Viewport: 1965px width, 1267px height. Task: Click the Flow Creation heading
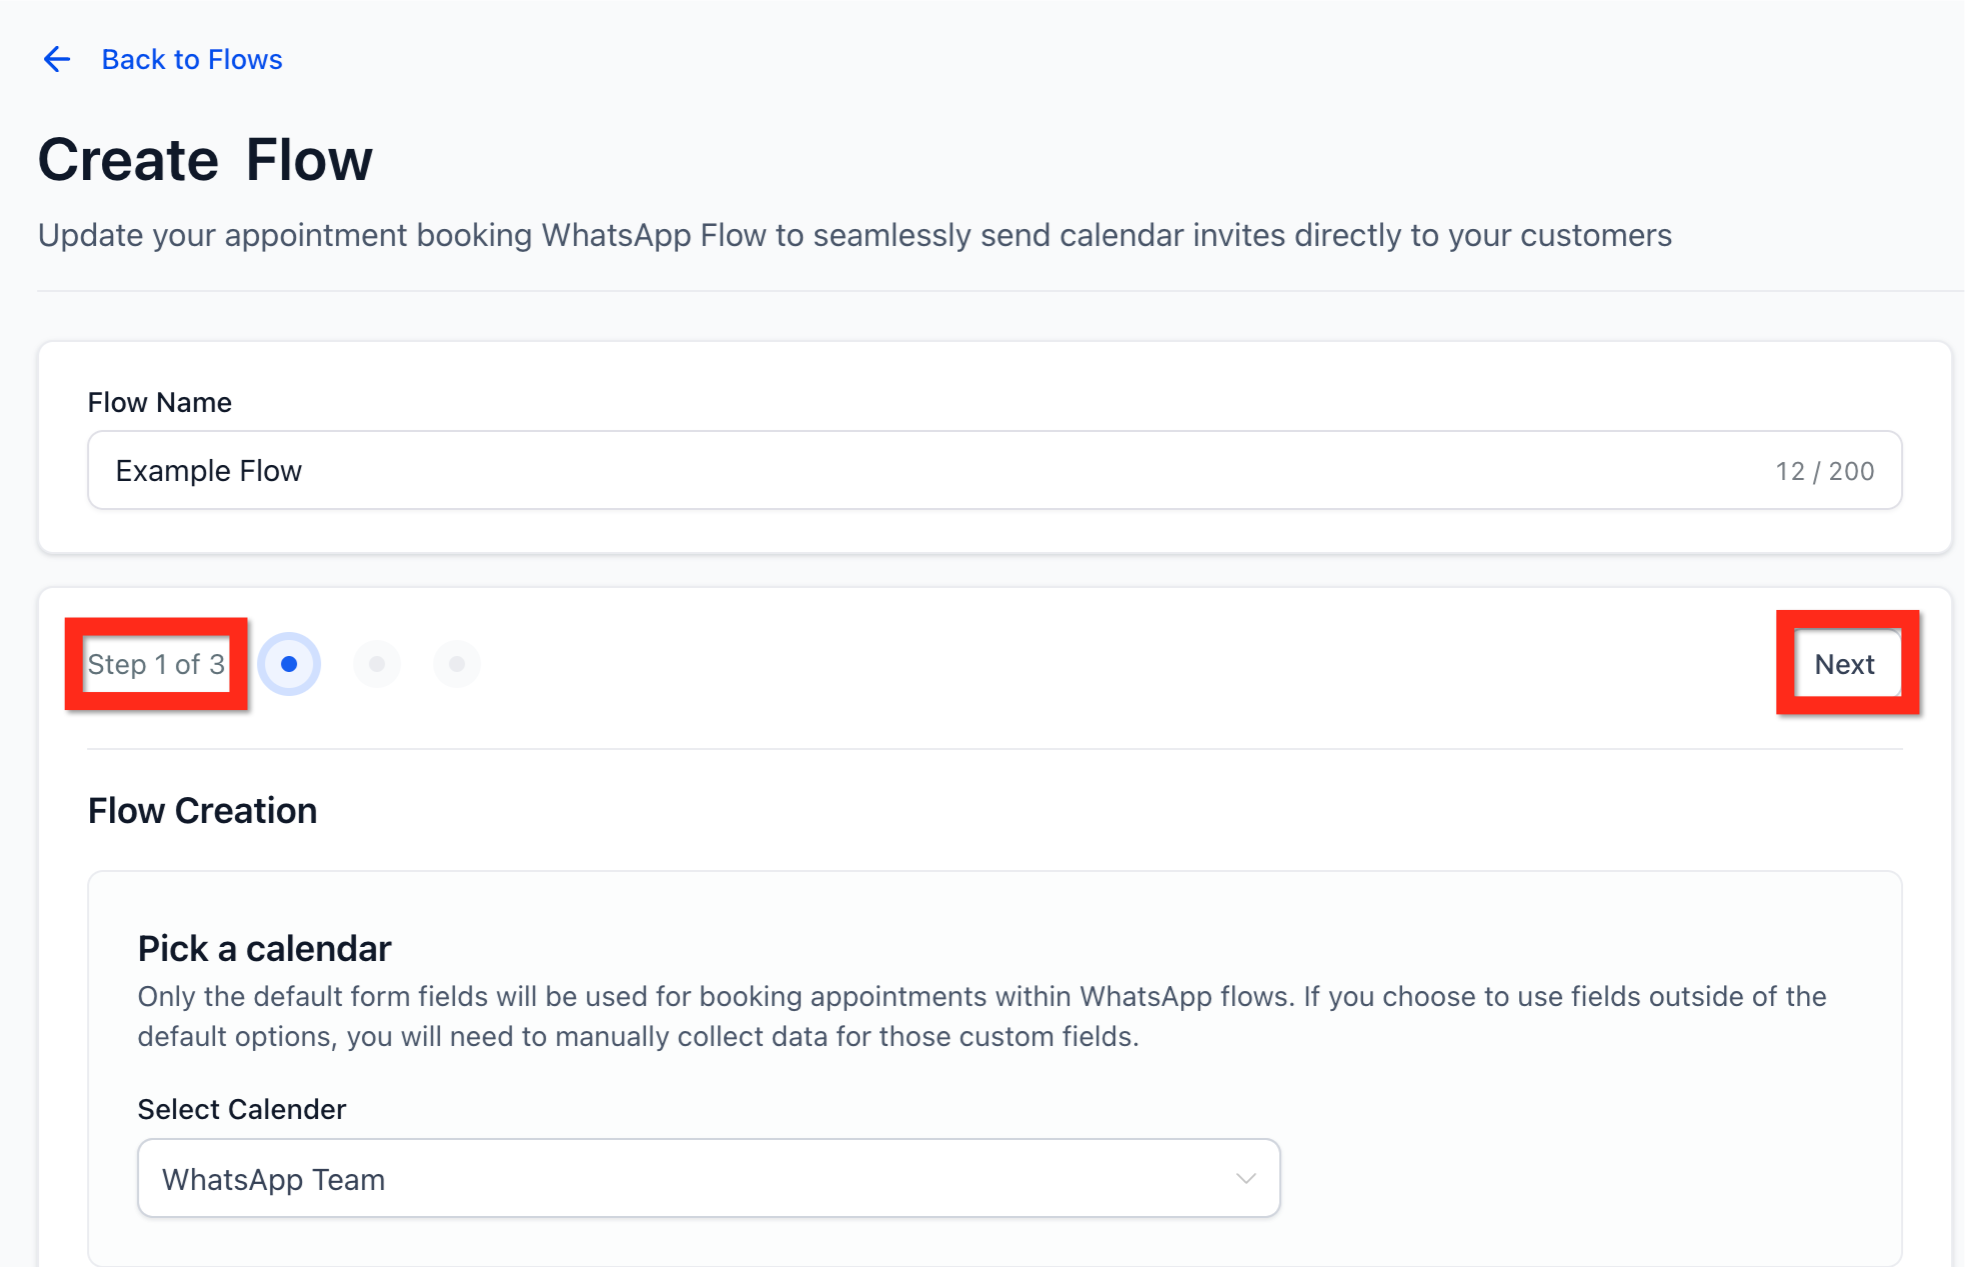pyautogui.click(x=202, y=810)
